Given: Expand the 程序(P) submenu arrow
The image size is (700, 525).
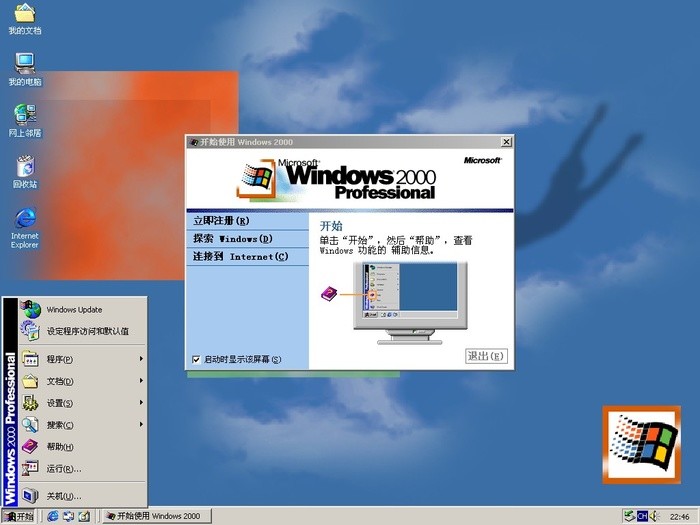Looking at the screenshot, I should [141, 358].
